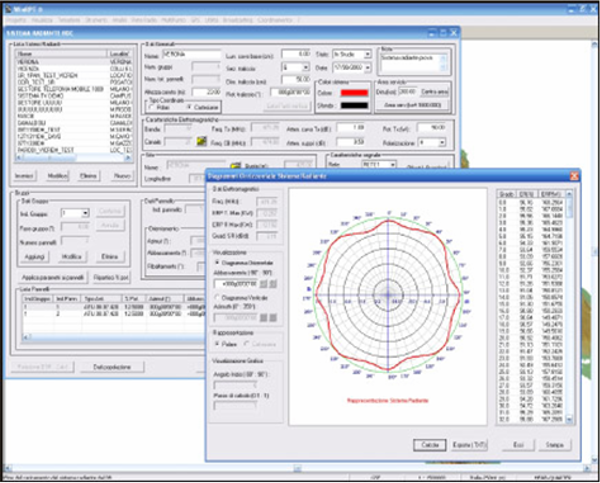
Task: Click second small icon beside Abbassamento value field
Action: point(273,284)
